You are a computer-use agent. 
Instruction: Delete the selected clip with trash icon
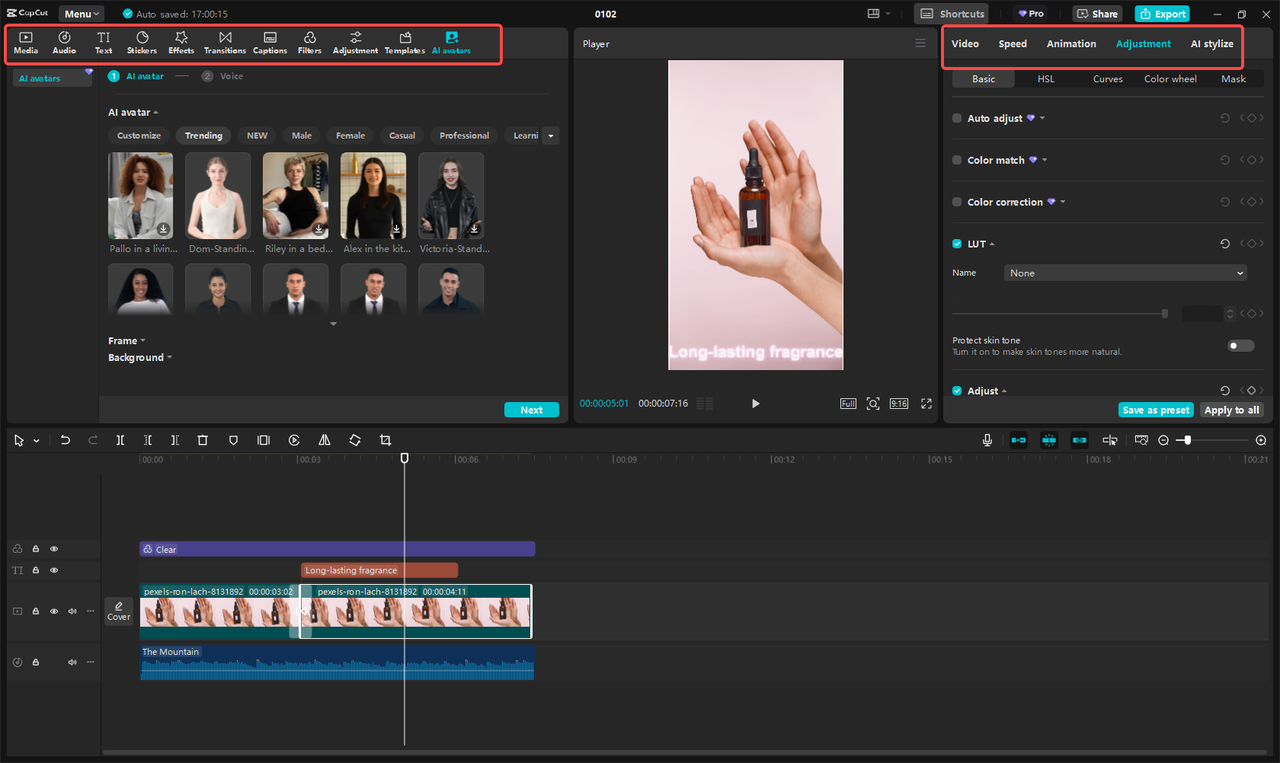(x=203, y=440)
